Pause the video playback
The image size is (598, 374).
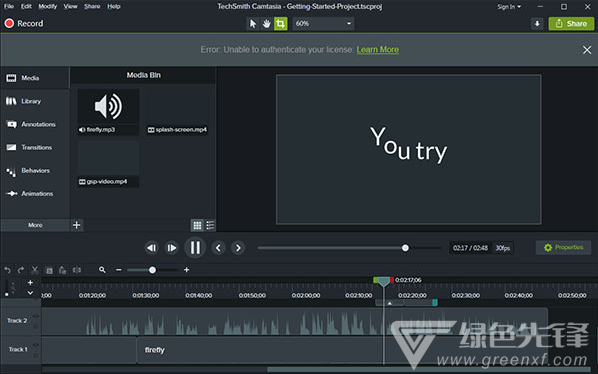click(195, 248)
